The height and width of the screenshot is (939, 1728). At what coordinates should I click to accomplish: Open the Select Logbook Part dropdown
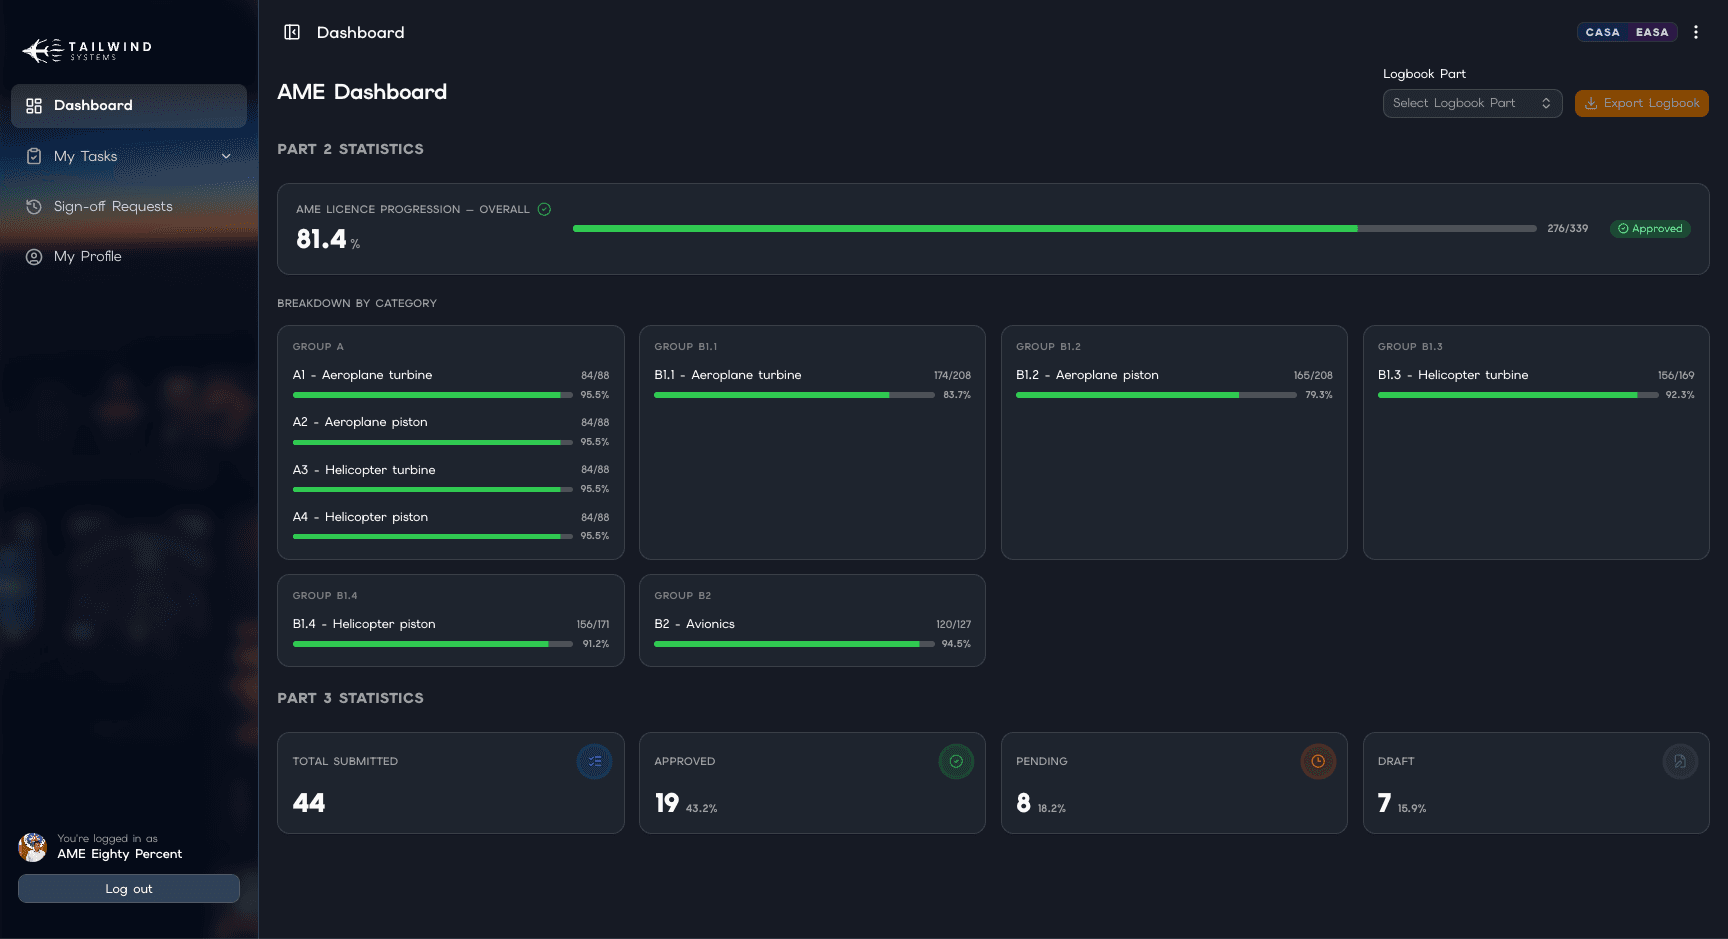tap(1472, 103)
